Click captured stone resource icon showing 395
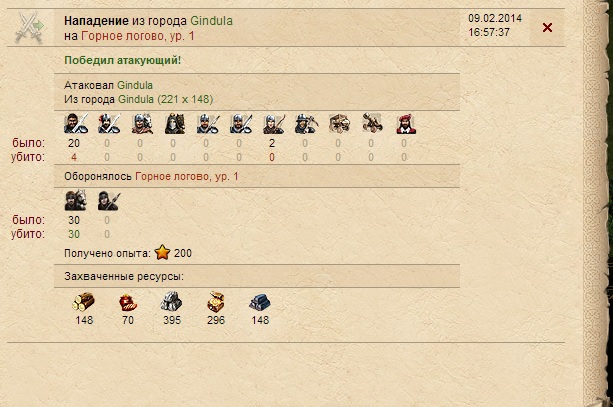Screen dimensions: 613x407 tap(171, 301)
